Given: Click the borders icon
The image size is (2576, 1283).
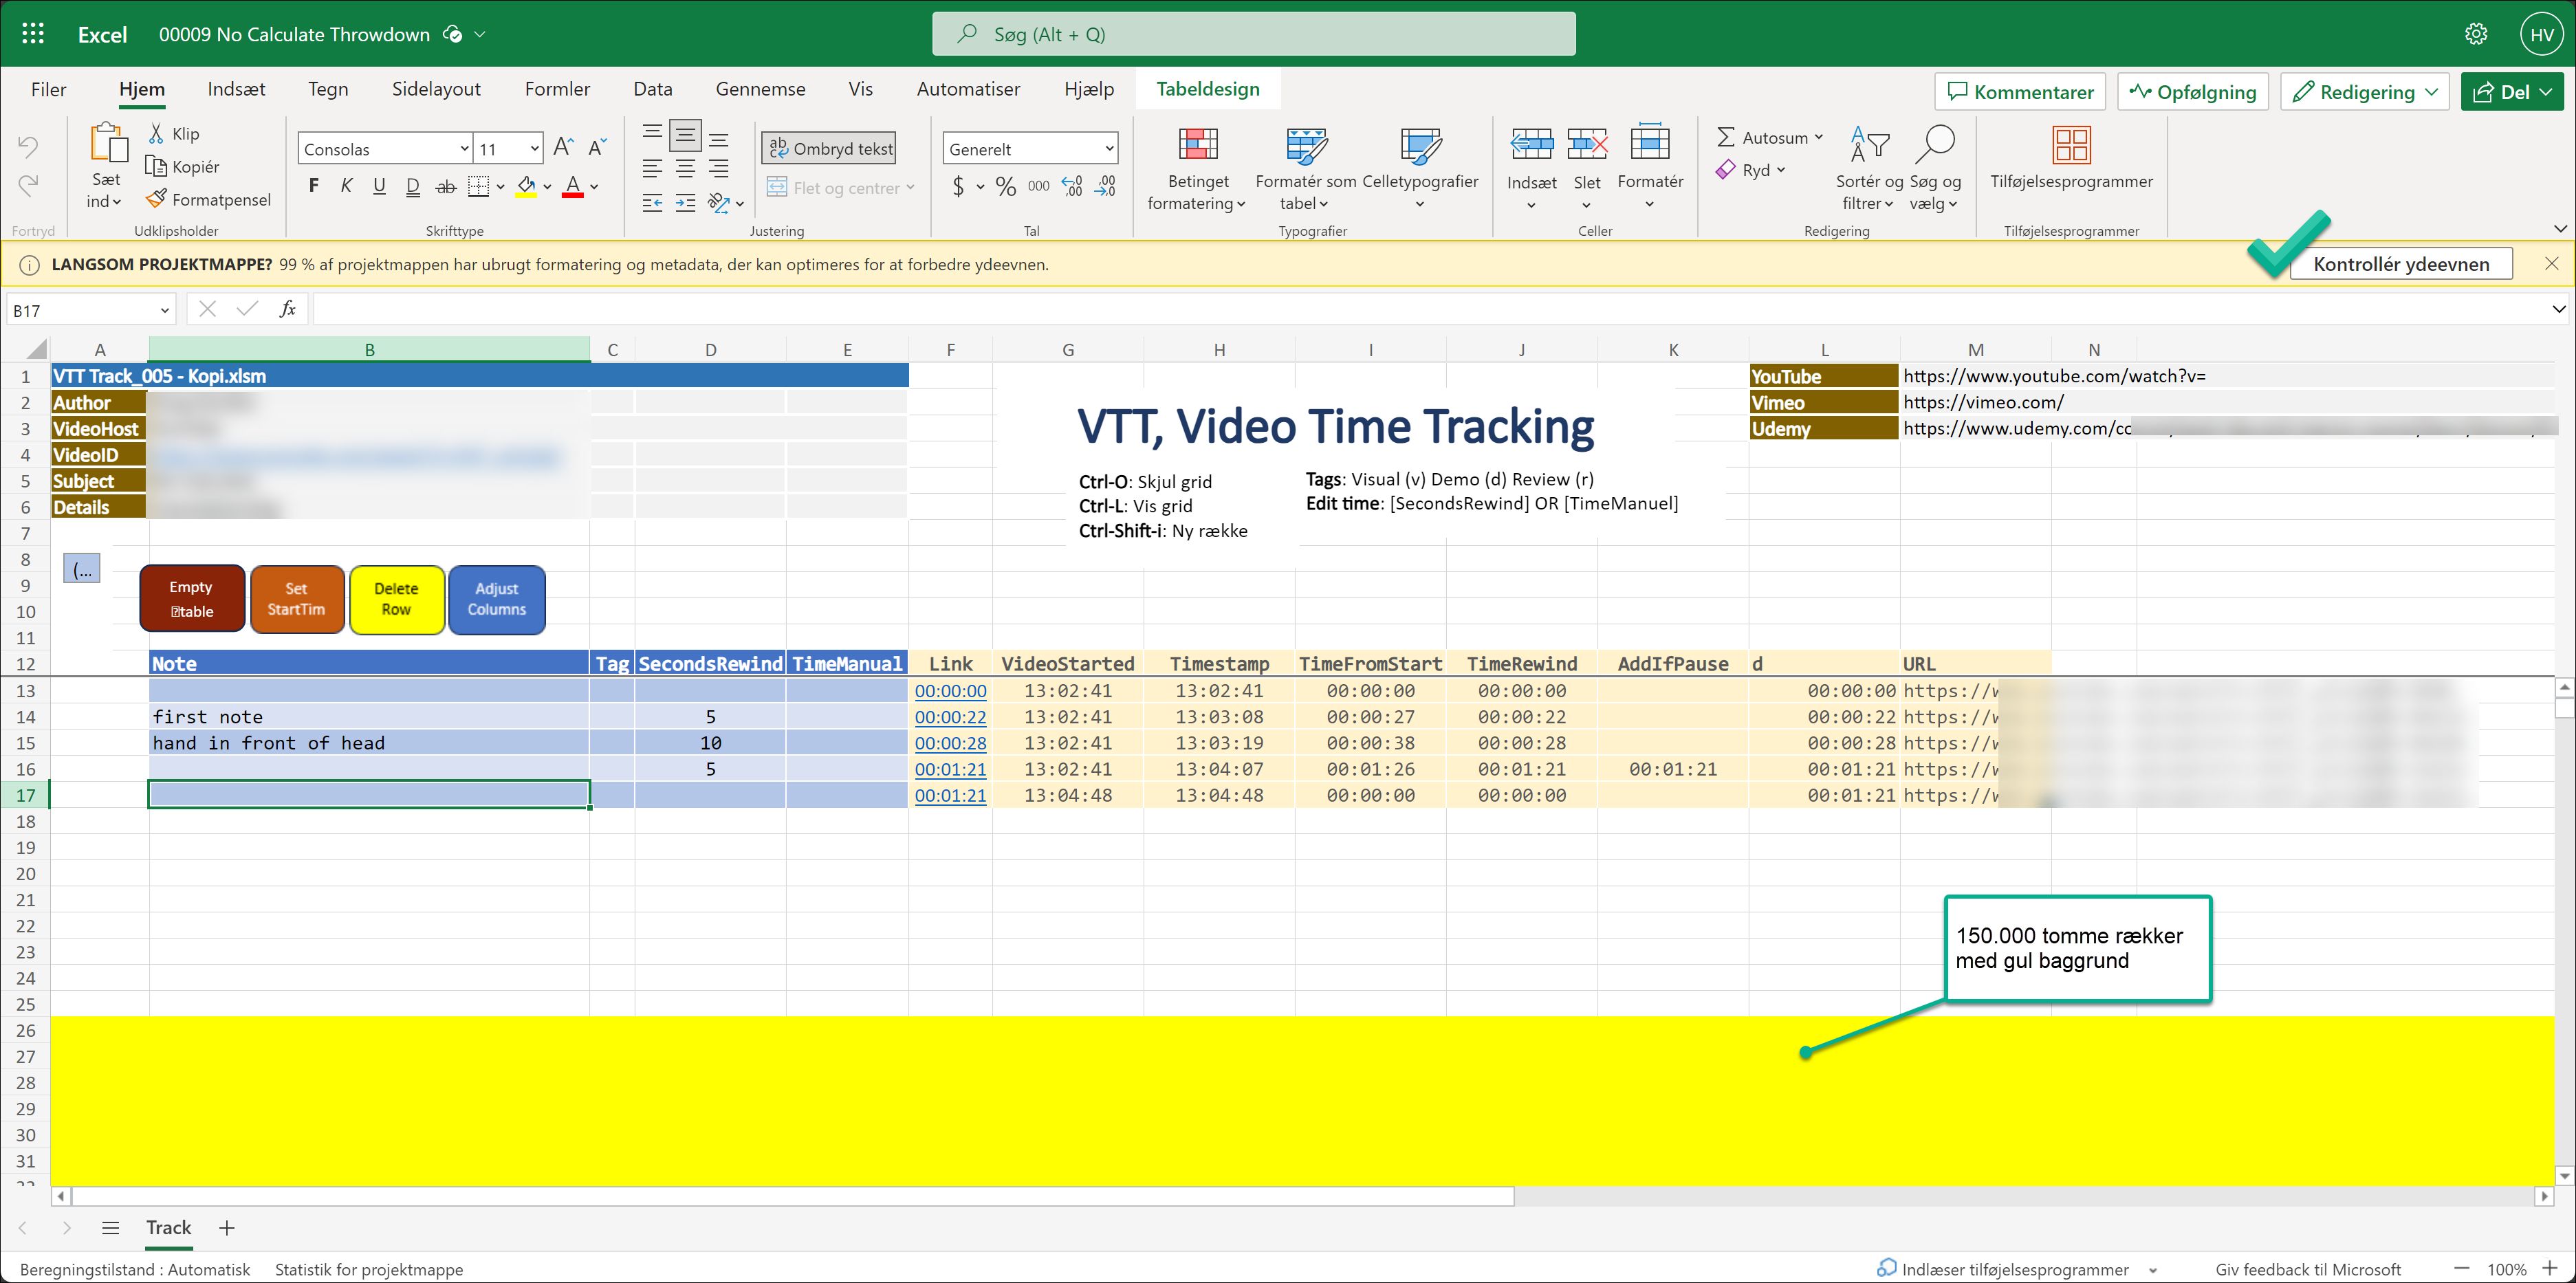Looking at the screenshot, I should click(x=479, y=186).
